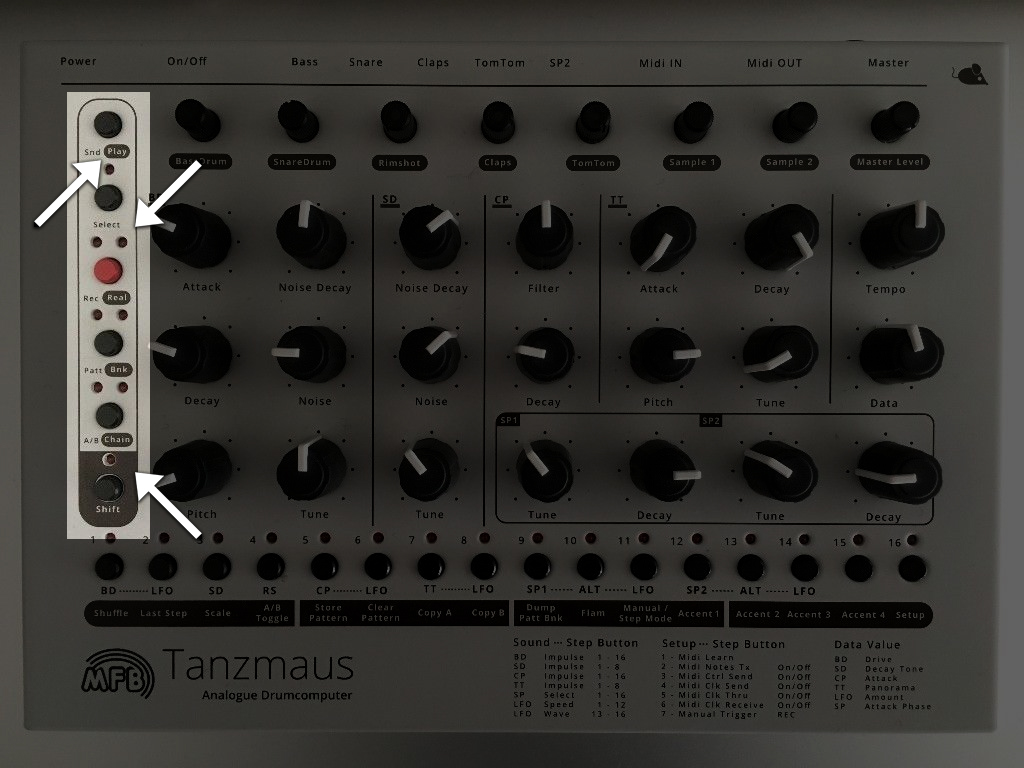Tap the Power label
Screen dimensions: 1024x768
point(78,61)
